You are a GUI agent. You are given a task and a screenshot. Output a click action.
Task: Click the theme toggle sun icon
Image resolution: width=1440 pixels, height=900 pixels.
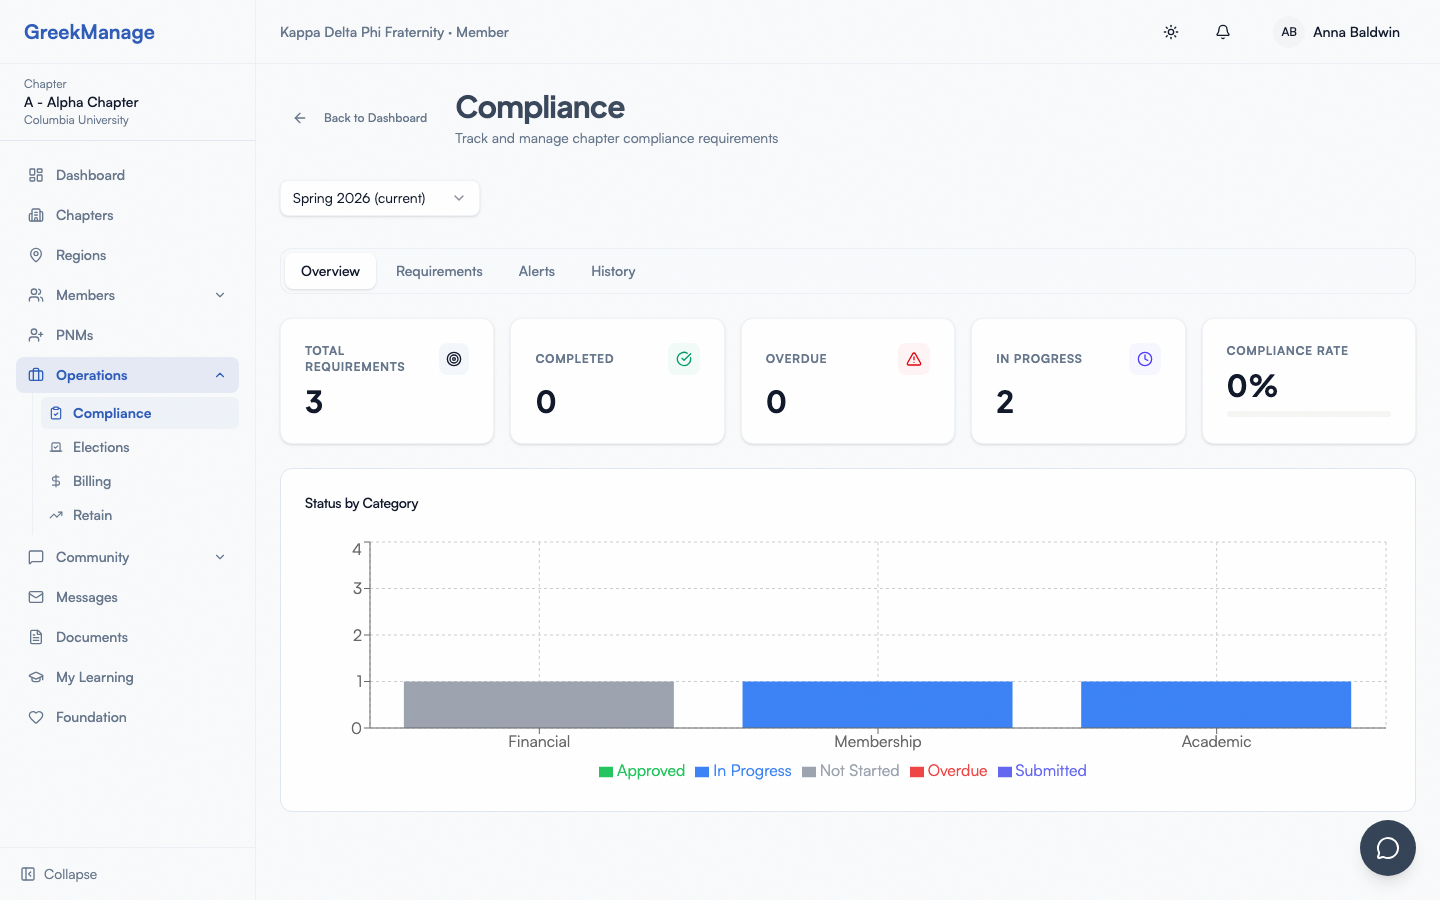click(x=1170, y=32)
